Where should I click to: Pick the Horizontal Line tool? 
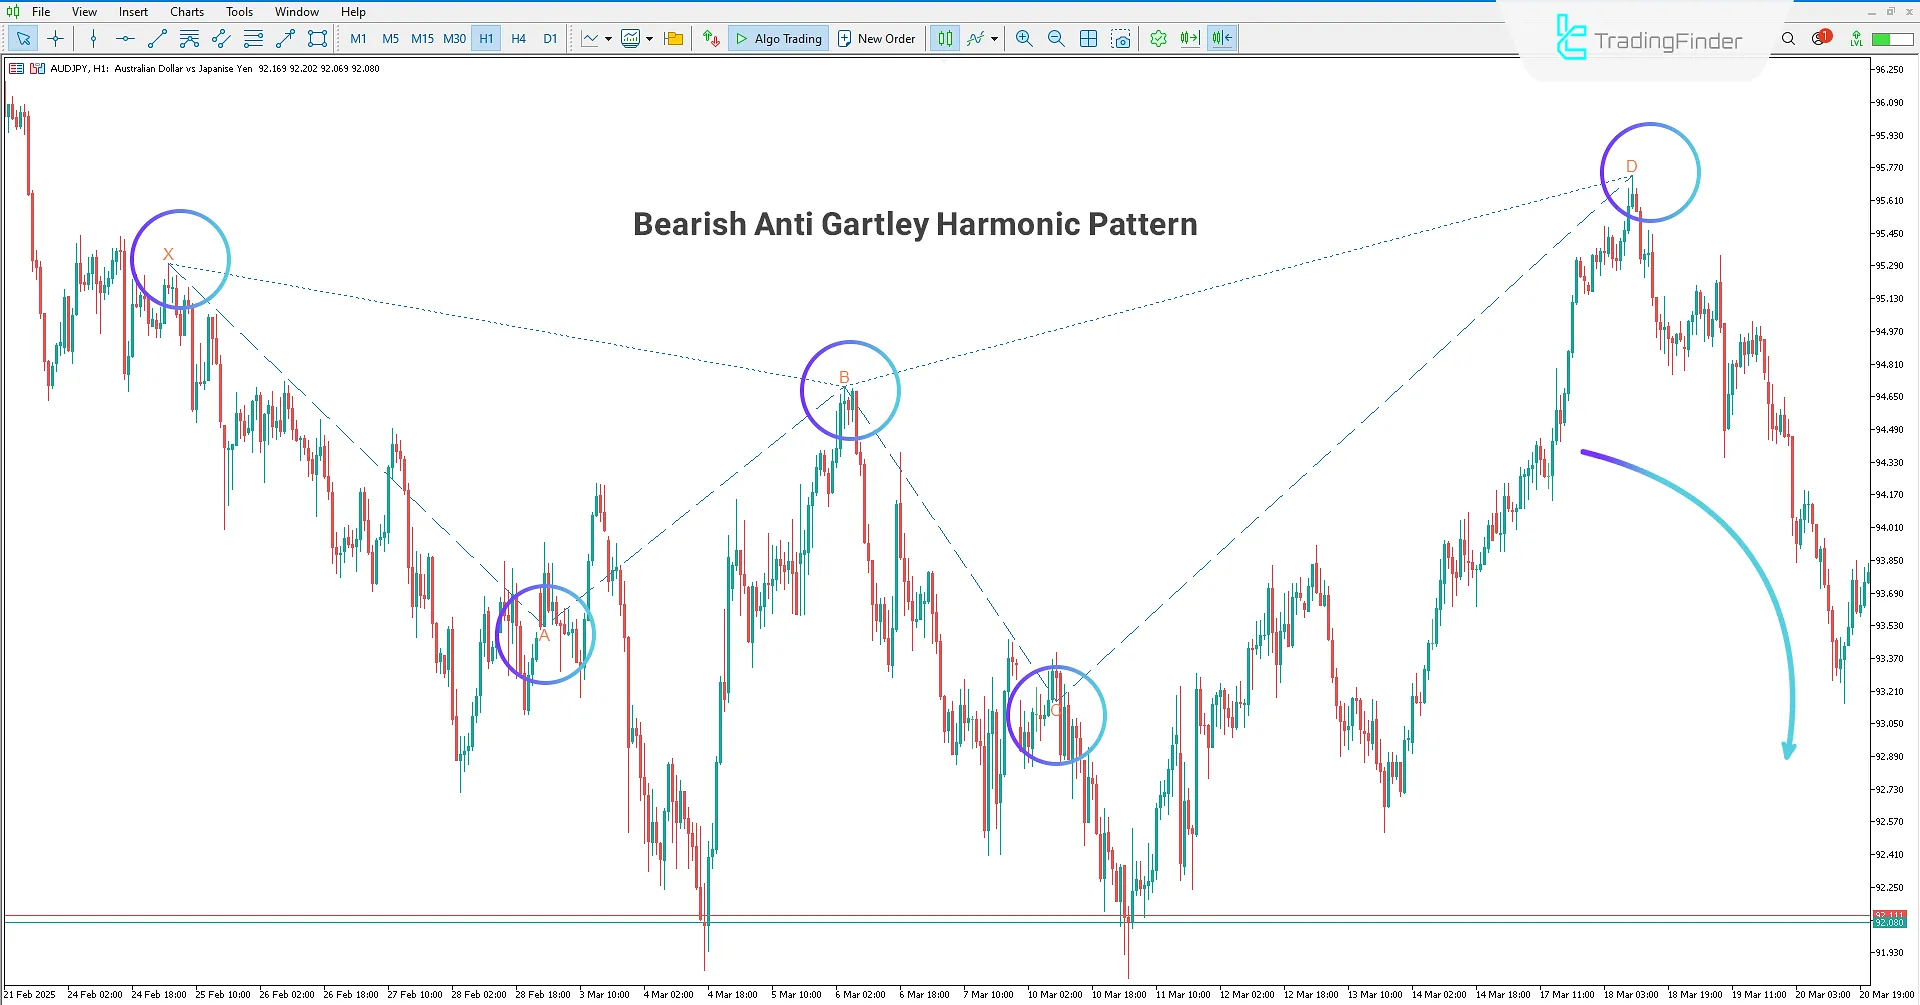pyautogui.click(x=124, y=38)
